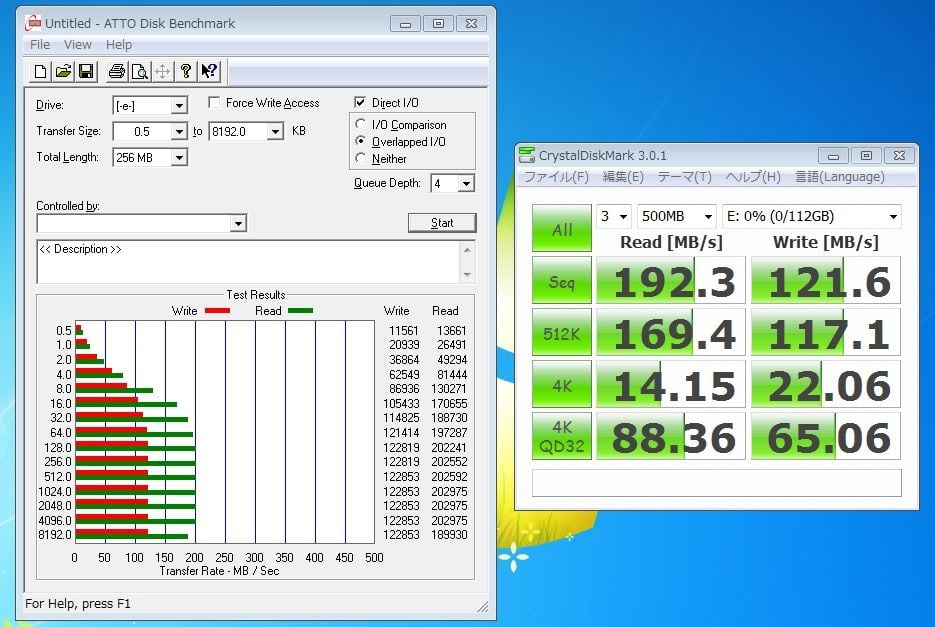The width and height of the screenshot is (935, 627).
Task: Open CrystalDiskMark test size dropdown 500MB
Action: click(676, 216)
